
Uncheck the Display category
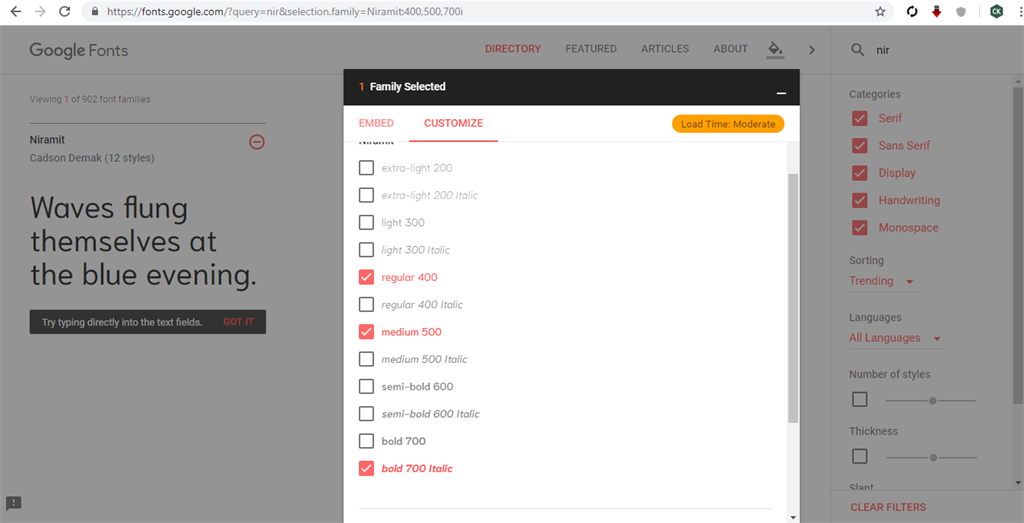pos(859,173)
